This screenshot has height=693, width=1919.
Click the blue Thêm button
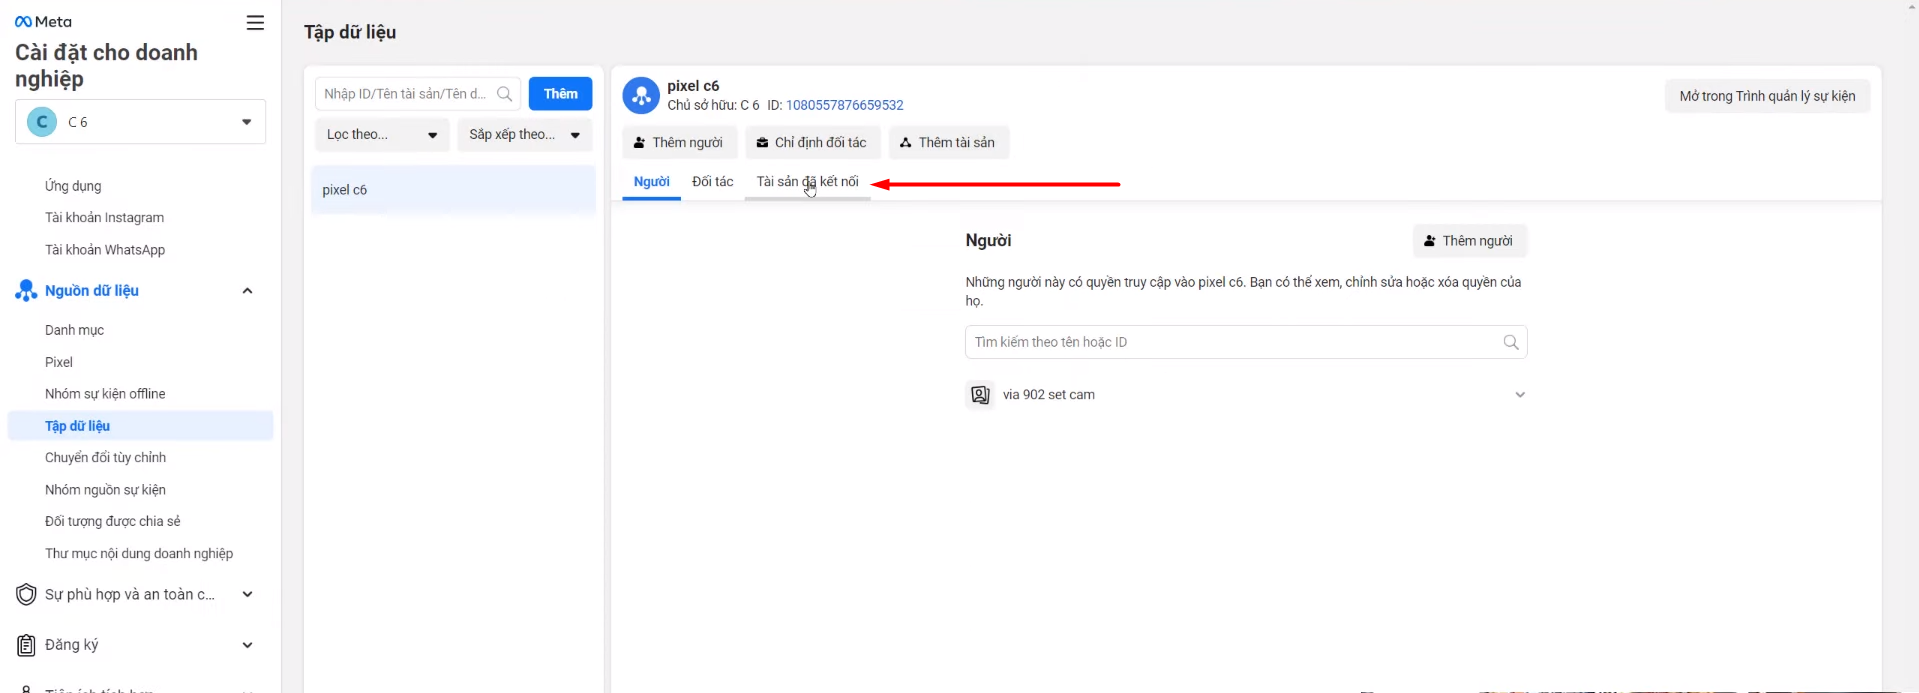click(x=560, y=94)
